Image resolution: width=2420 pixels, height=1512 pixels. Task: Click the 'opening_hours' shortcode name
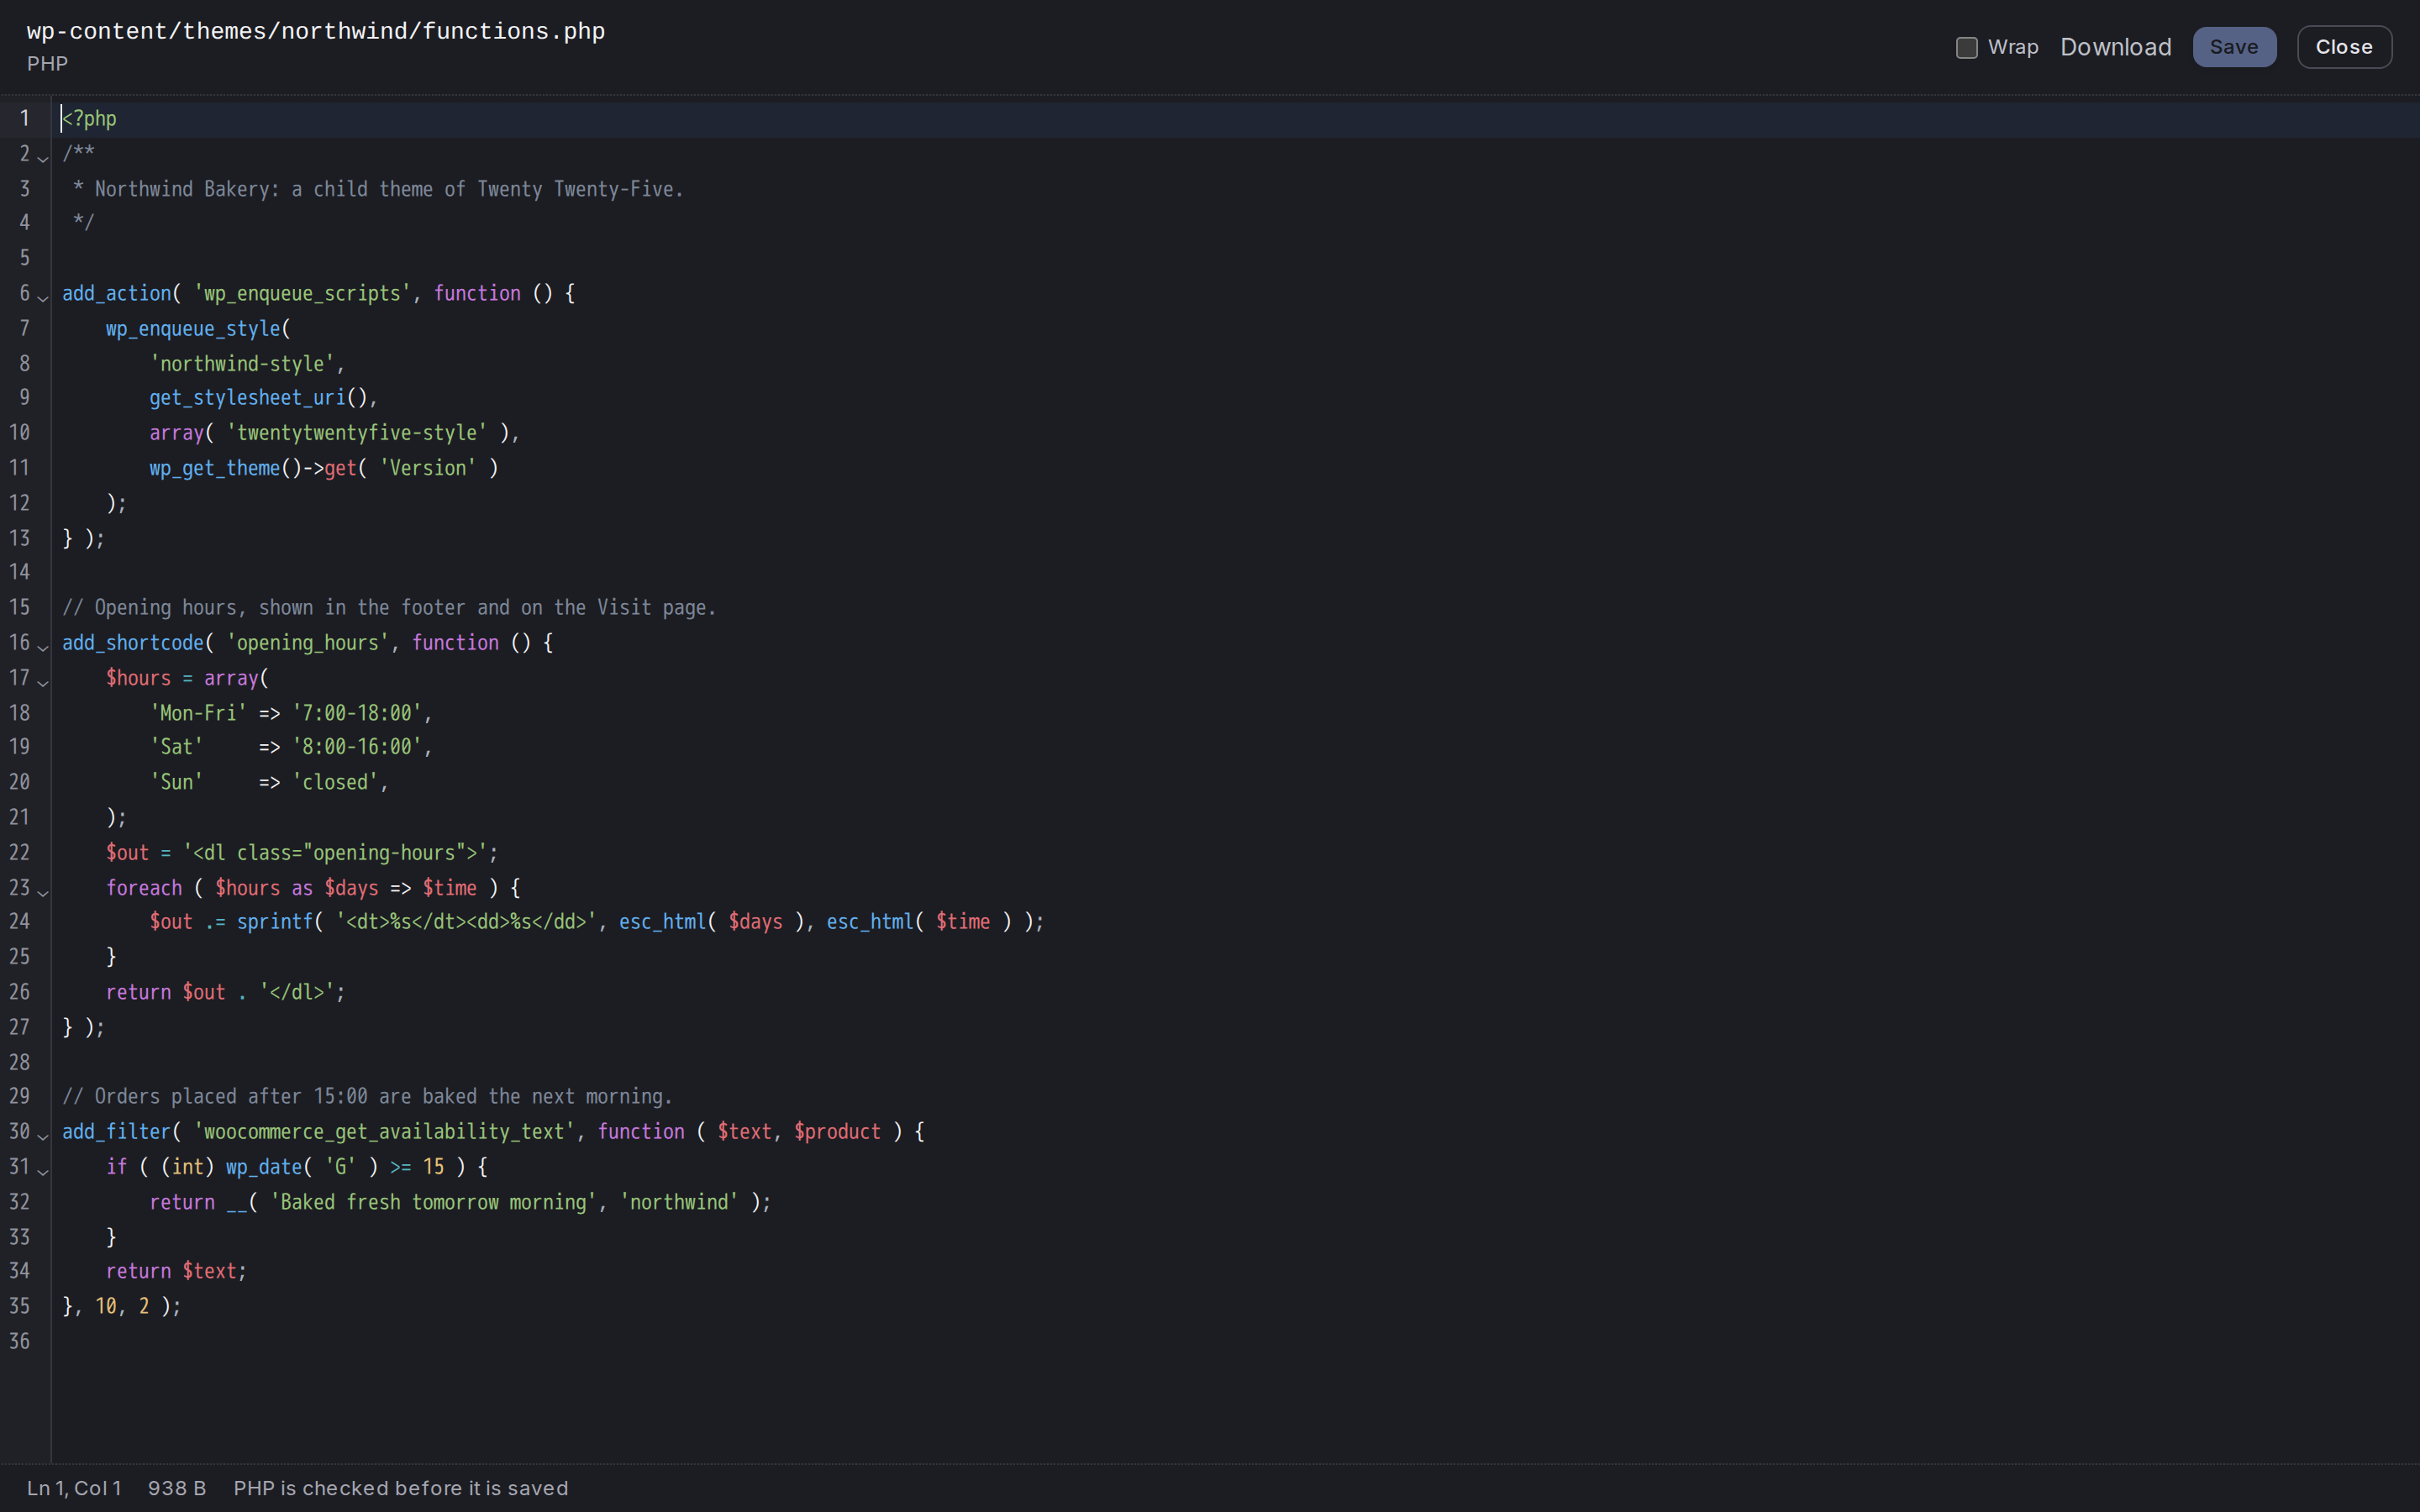pos(308,642)
